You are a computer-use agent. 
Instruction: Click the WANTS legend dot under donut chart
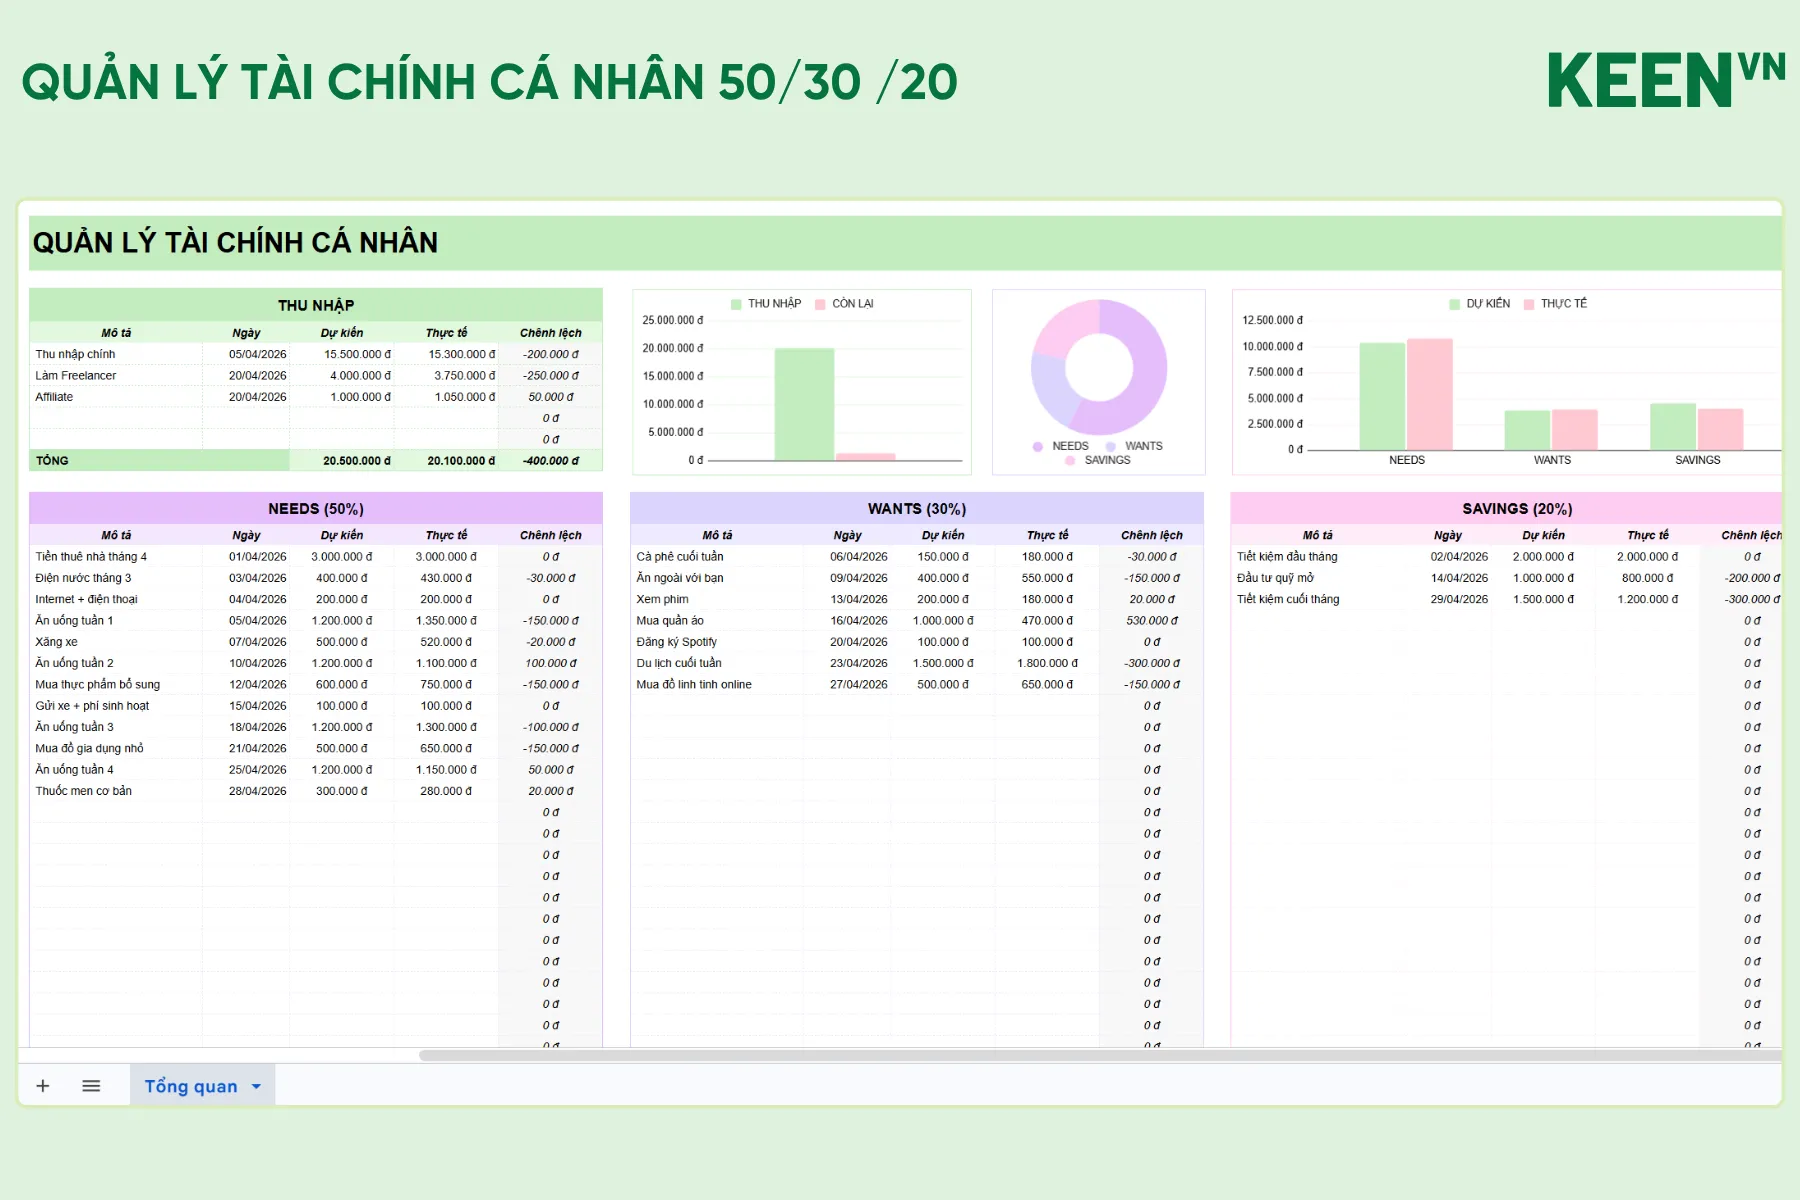pyautogui.click(x=1111, y=447)
